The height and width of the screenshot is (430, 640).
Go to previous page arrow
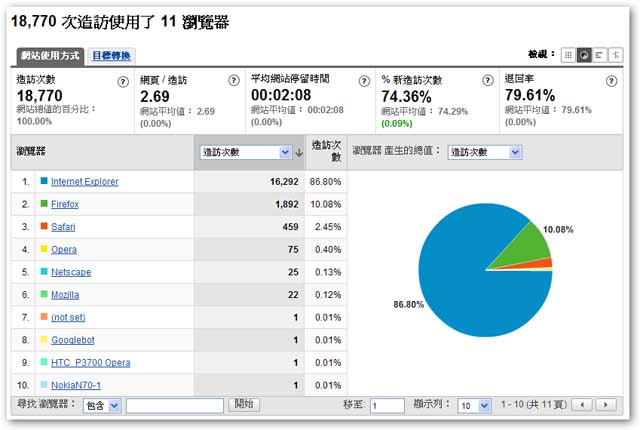click(582, 405)
